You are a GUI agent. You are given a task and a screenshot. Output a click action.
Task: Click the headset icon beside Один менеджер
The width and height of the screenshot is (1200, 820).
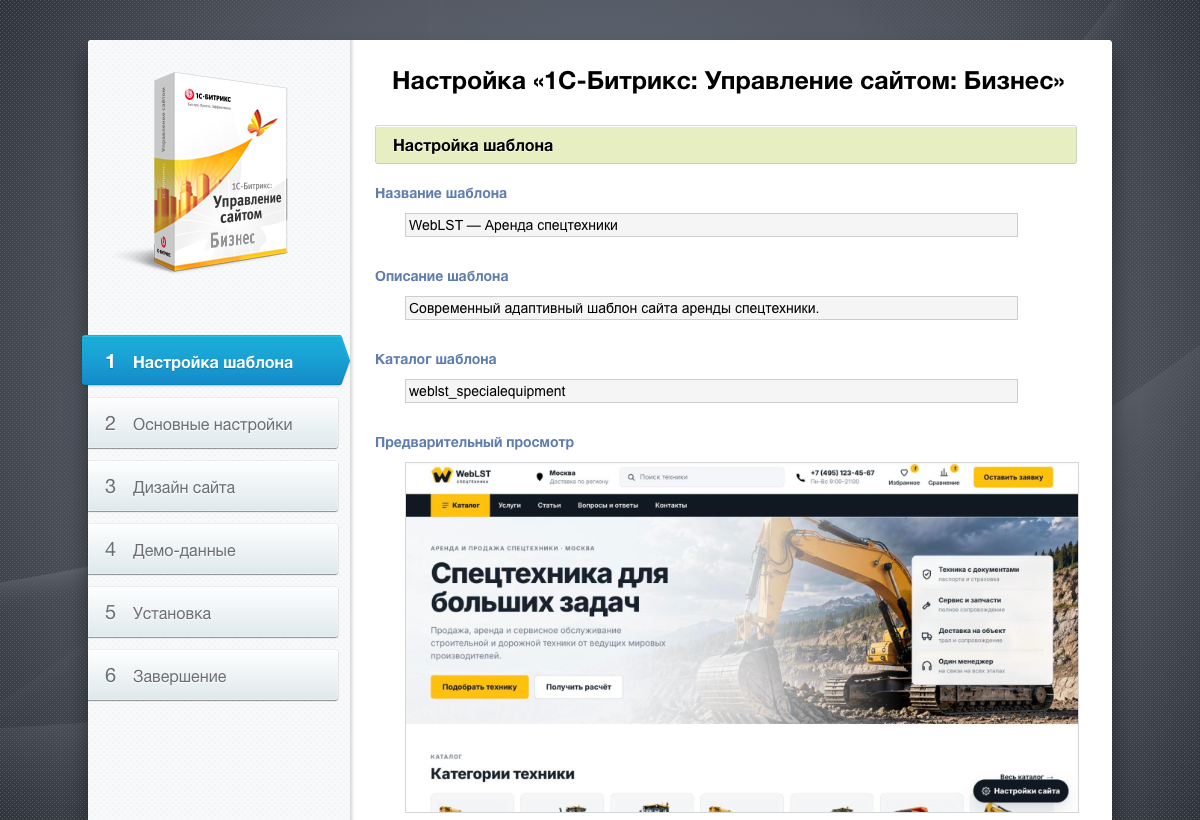coord(927,666)
